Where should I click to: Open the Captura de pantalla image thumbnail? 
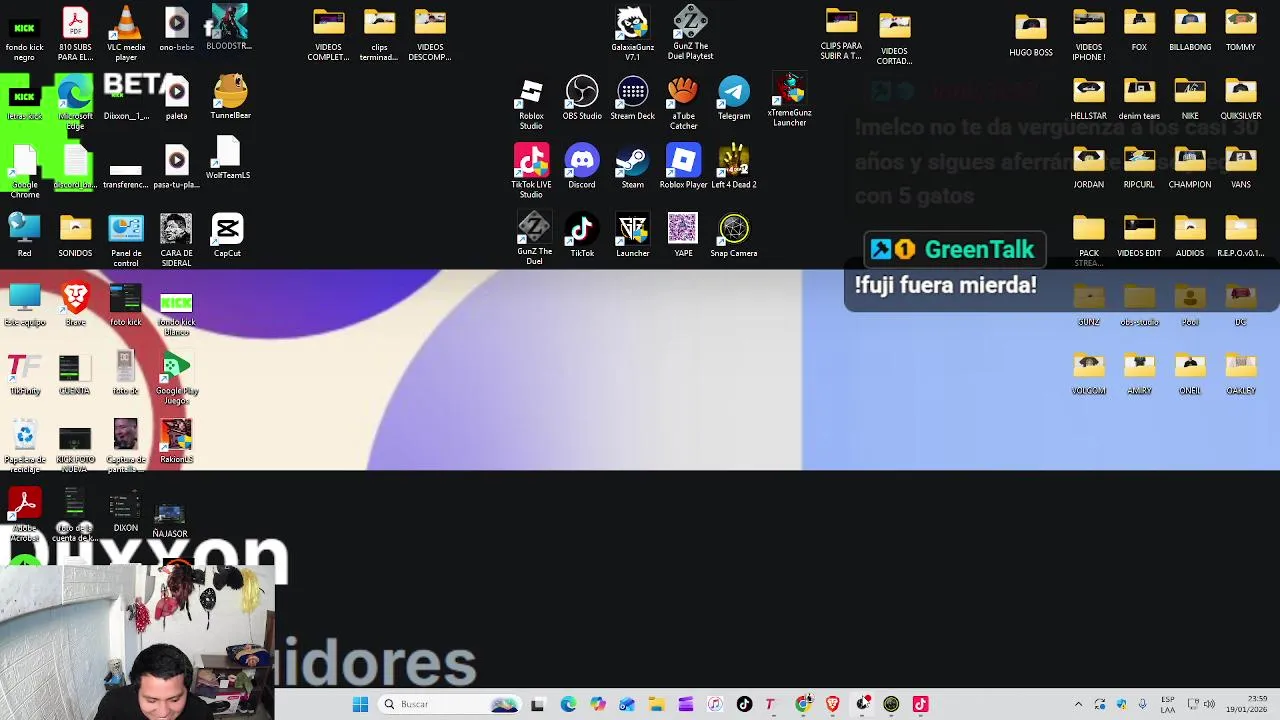click(x=126, y=447)
